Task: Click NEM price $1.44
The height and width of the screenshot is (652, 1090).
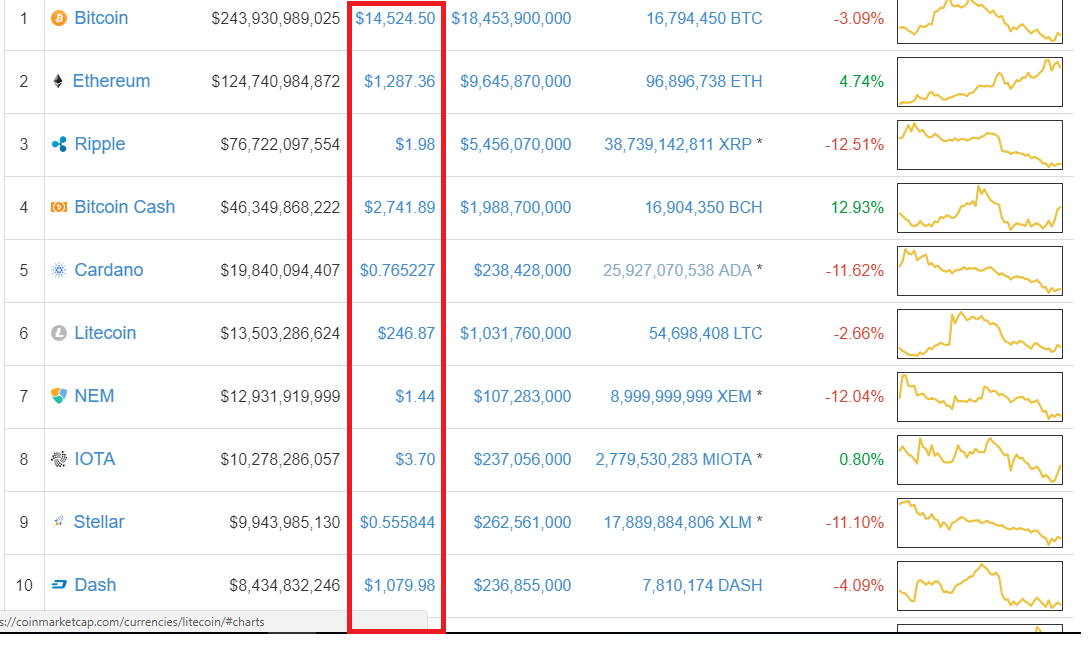Action: point(415,396)
